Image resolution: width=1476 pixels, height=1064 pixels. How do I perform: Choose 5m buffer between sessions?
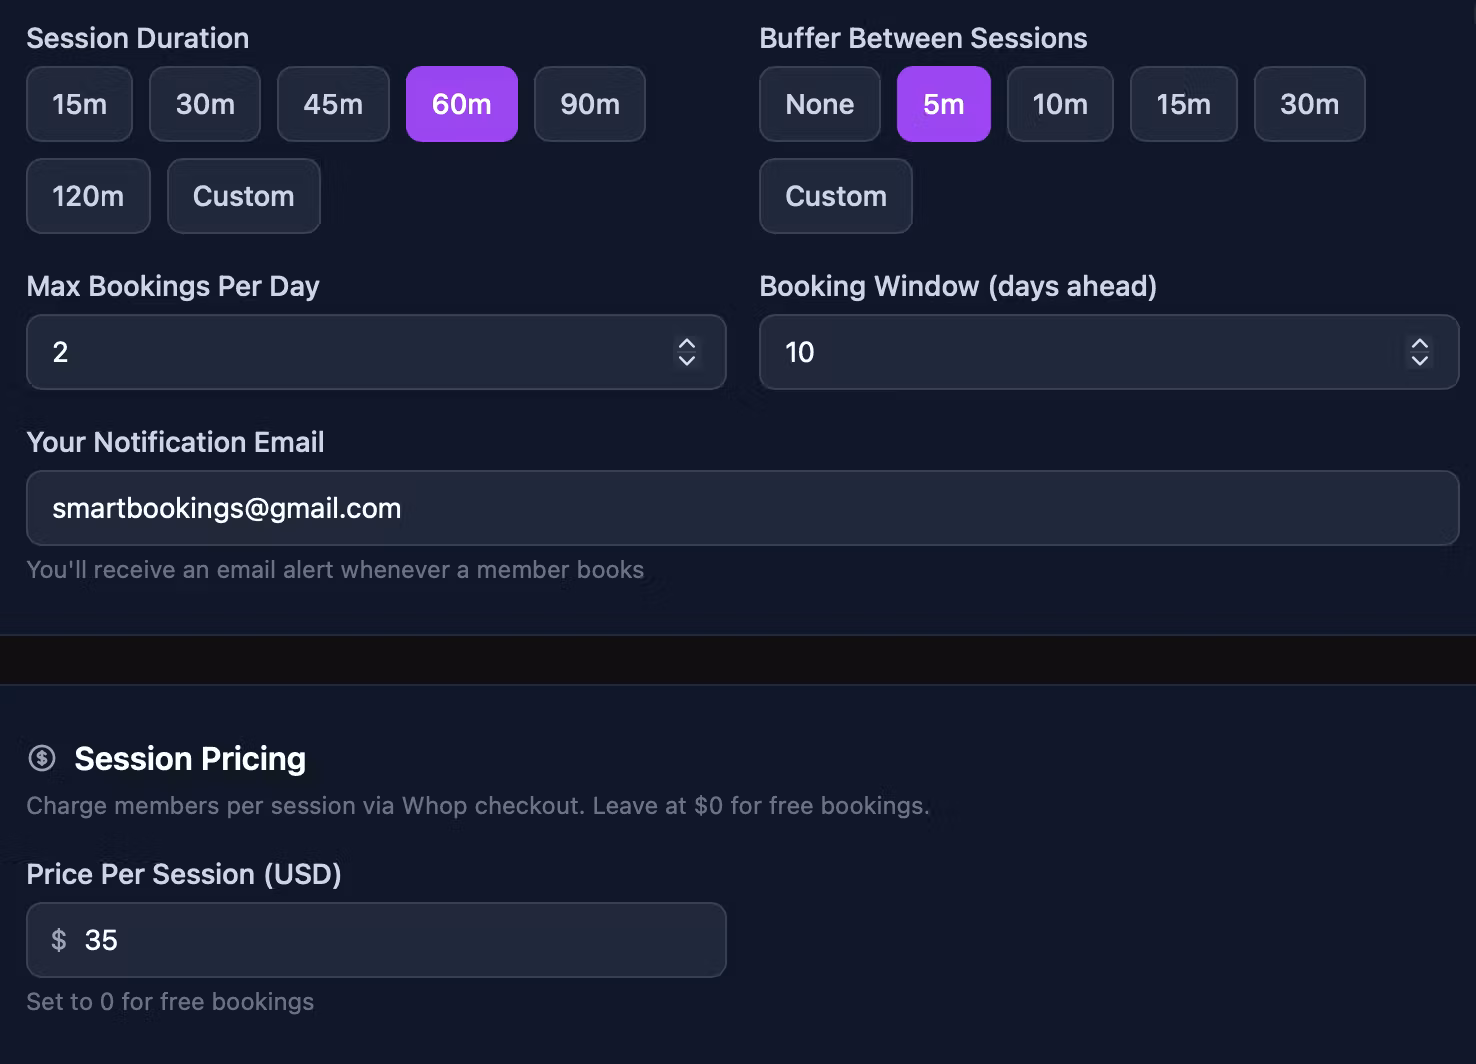pyautogui.click(x=944, y=104)
